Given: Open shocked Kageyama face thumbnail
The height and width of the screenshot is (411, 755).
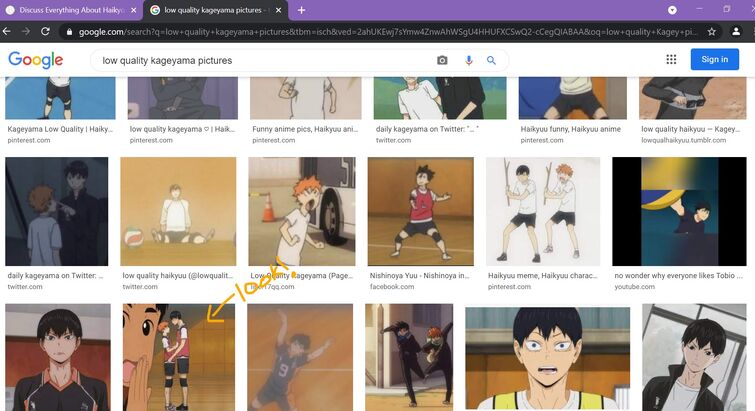Looking at the screenshot, I should coord(547,359).
